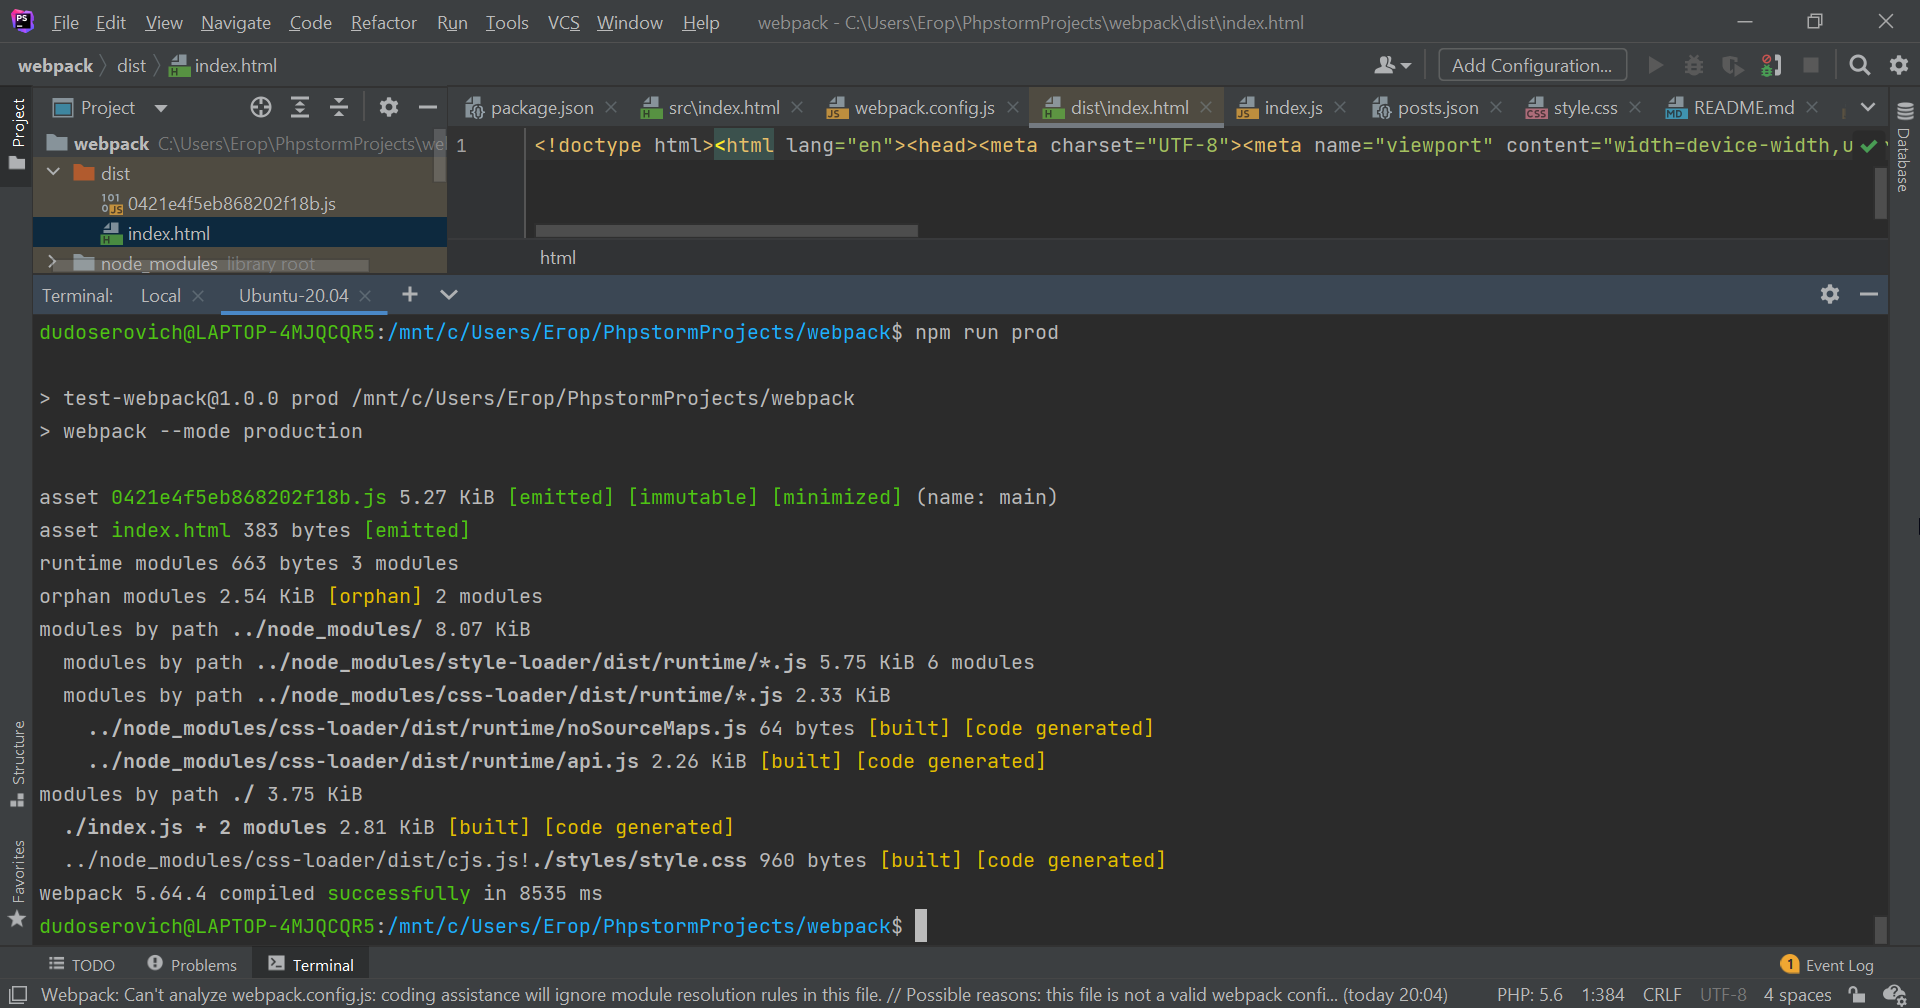Click the IDE status icon at far right of status bar
1920x1008 pixels.
pyautogui.click(x=1894, y=995)
